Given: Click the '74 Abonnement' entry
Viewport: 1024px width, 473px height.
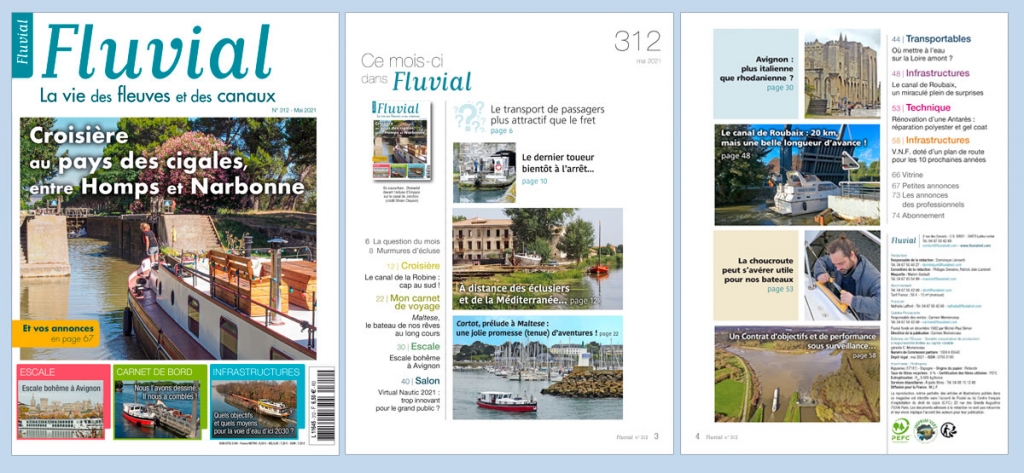Looking at the screenshot, I should 920,214.
